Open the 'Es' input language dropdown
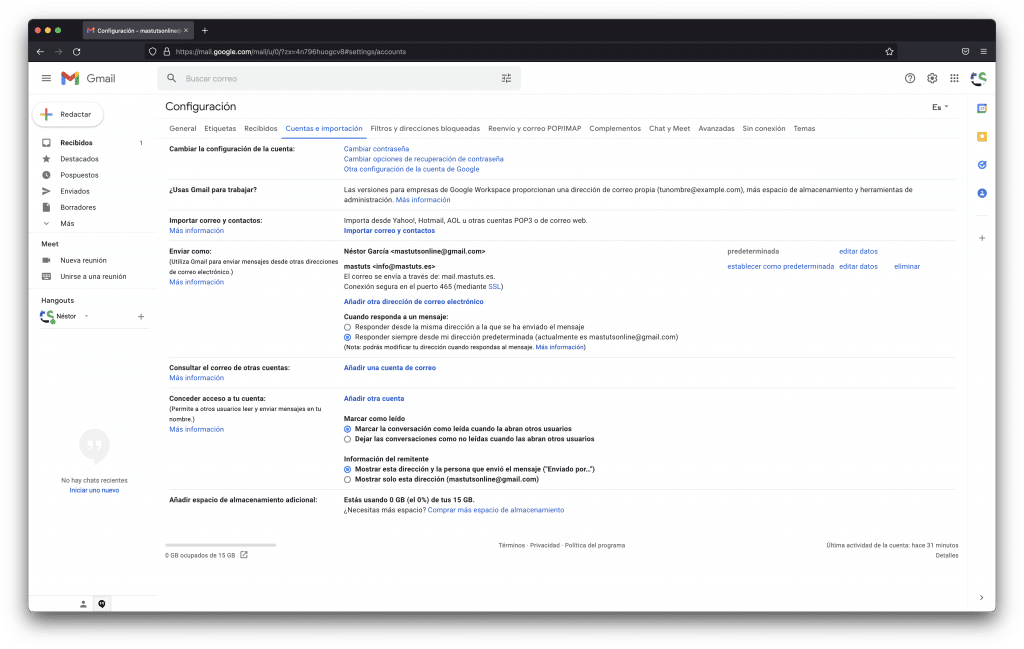Viewport: 1024px width, 649px height. (x=940, y=107)
